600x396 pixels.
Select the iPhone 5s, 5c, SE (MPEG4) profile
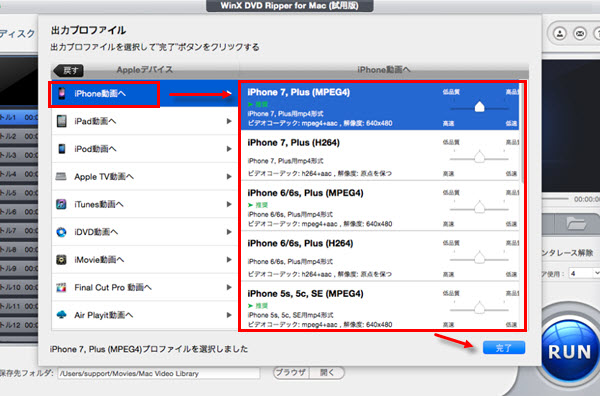click(380, 306)
